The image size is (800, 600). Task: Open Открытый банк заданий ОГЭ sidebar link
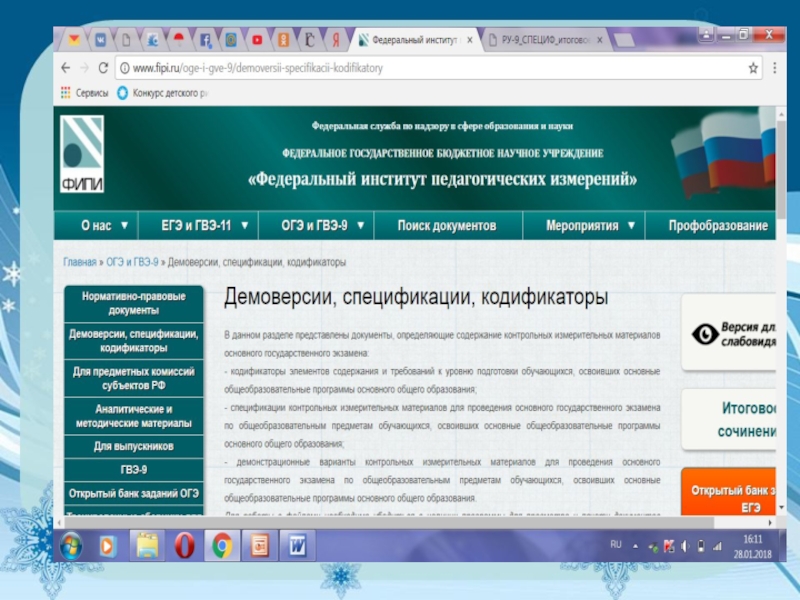[x=133, y=494]
